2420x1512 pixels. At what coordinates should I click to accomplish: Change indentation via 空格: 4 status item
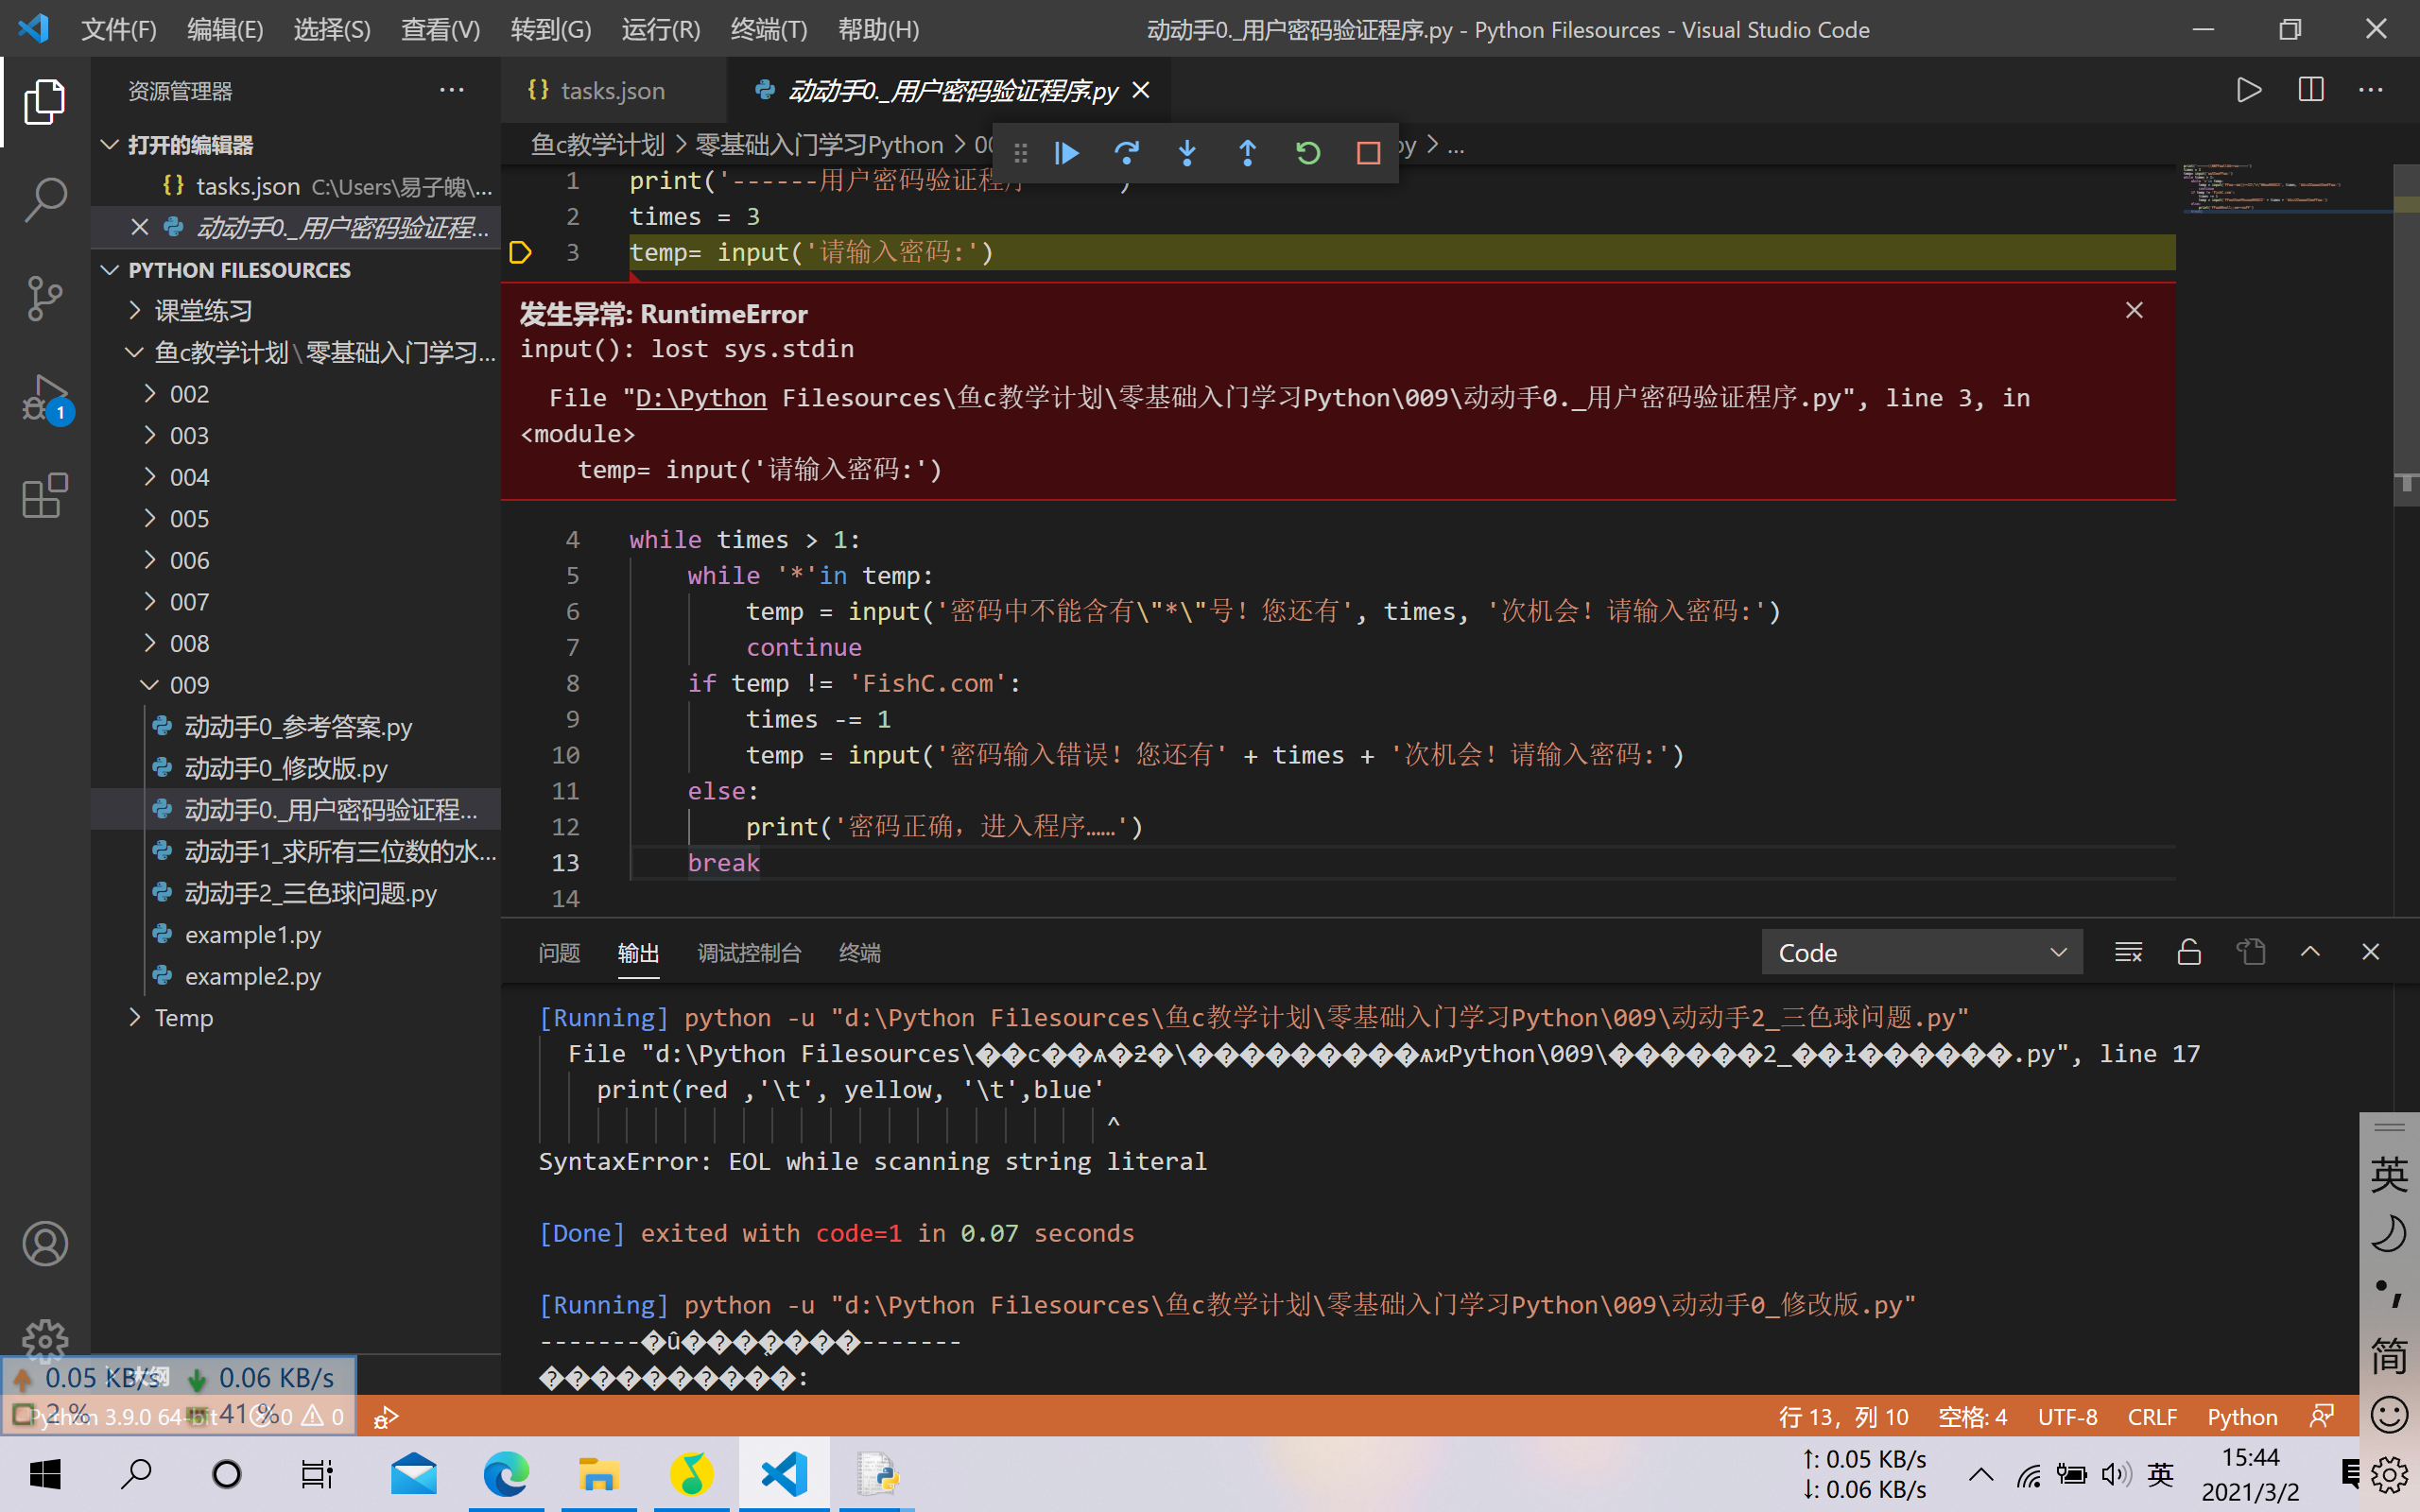pos(1972,1417)
